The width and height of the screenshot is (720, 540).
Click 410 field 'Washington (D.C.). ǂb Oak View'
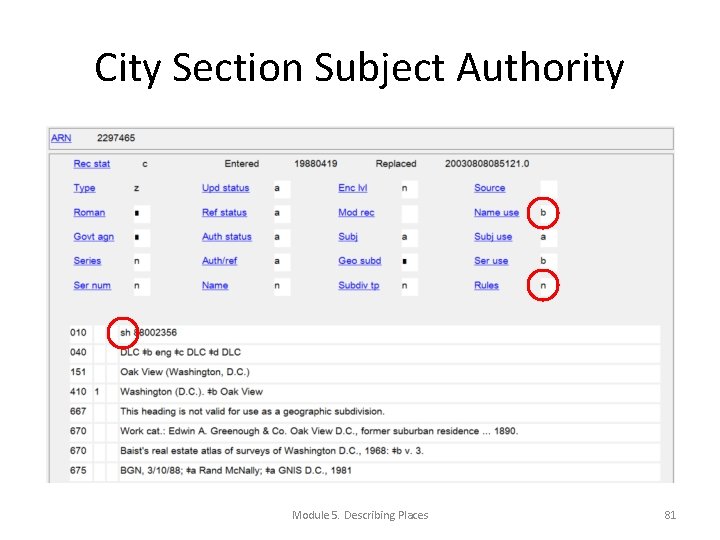(x=389, y=392)
